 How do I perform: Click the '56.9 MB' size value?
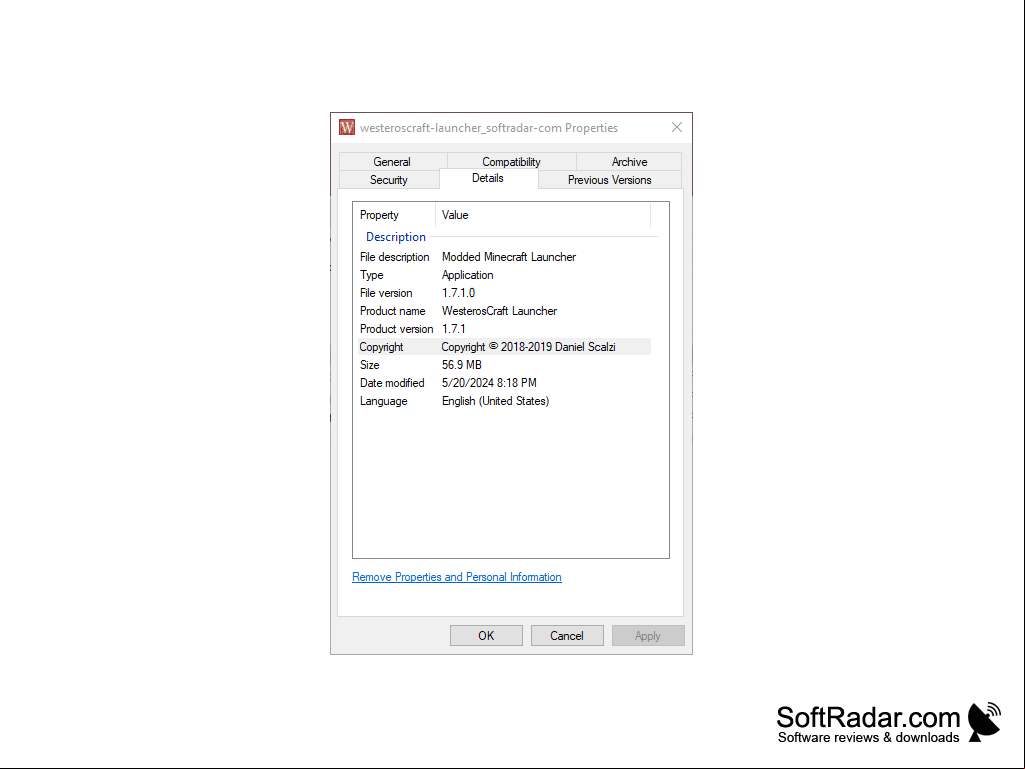[x=462, y=365]
